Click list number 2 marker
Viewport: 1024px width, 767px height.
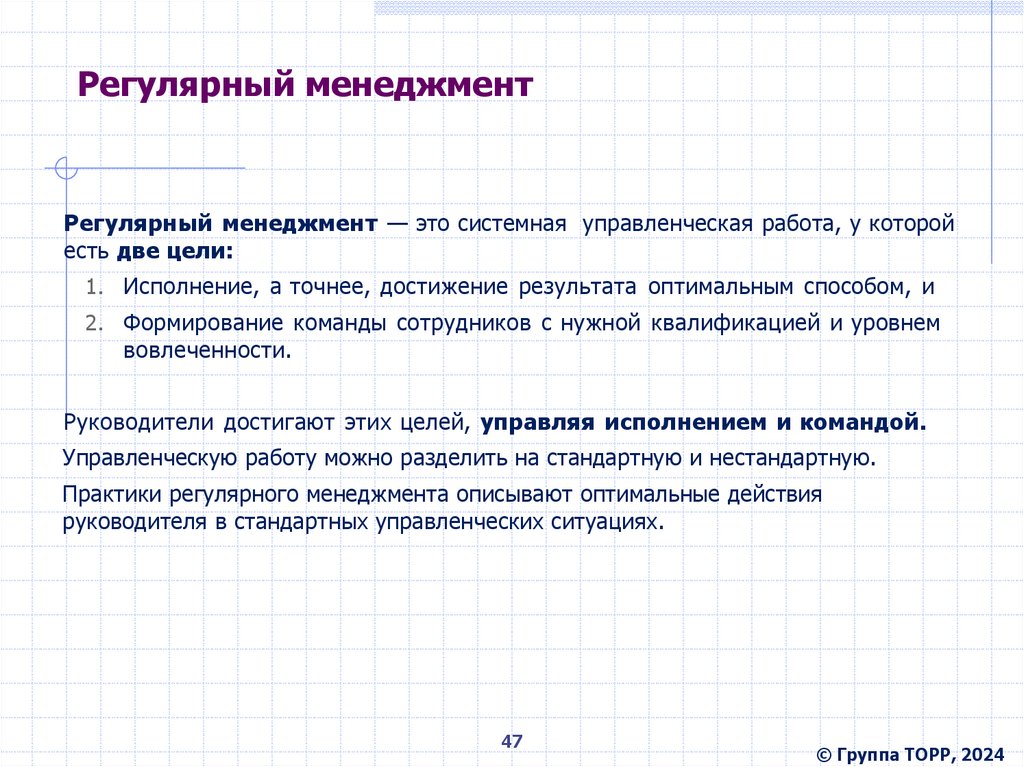pos(95,323)
